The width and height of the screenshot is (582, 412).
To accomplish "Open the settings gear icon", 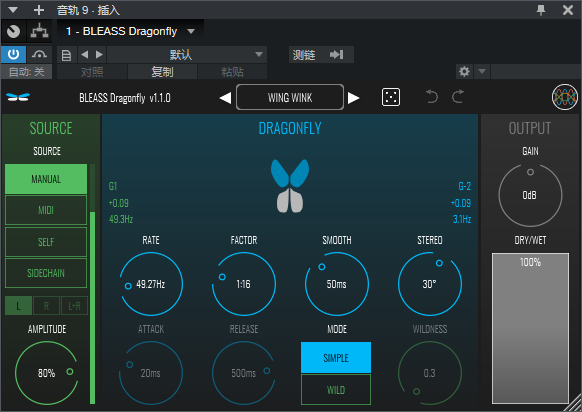I will (464, 71).
